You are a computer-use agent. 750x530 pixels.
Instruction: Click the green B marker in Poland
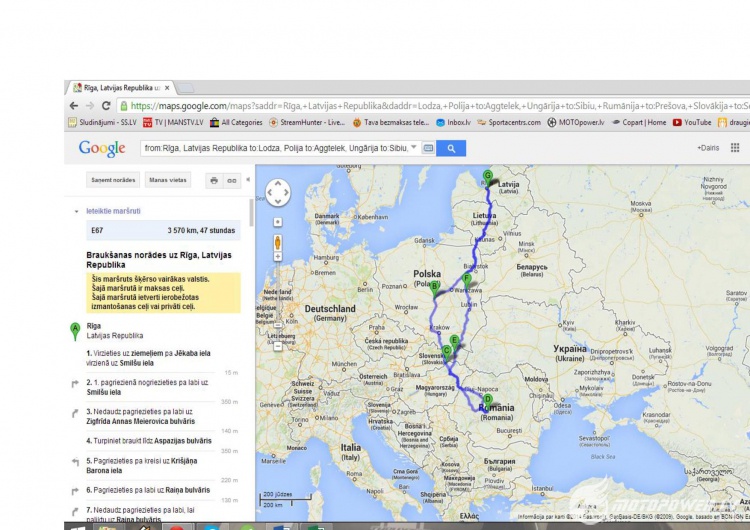(435, 288)
